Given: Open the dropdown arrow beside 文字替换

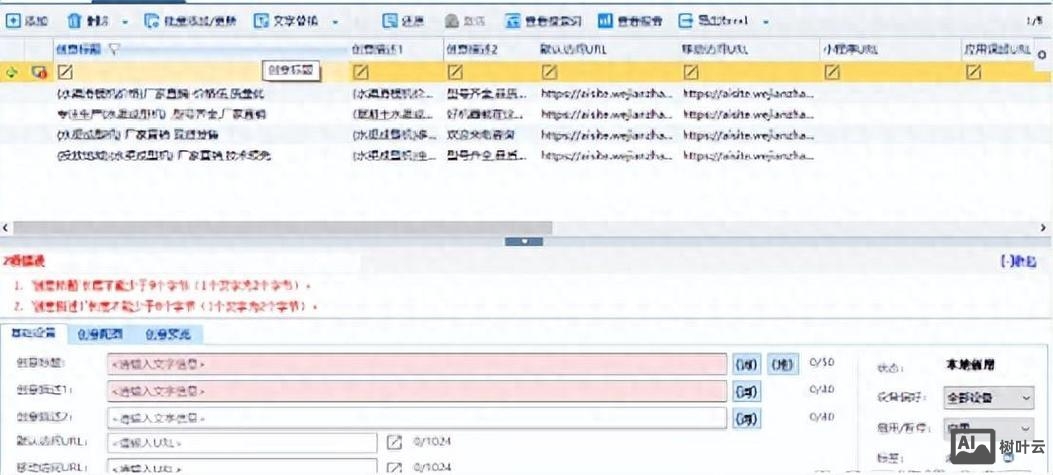Looking at the screenshot, I should [335, 21].
